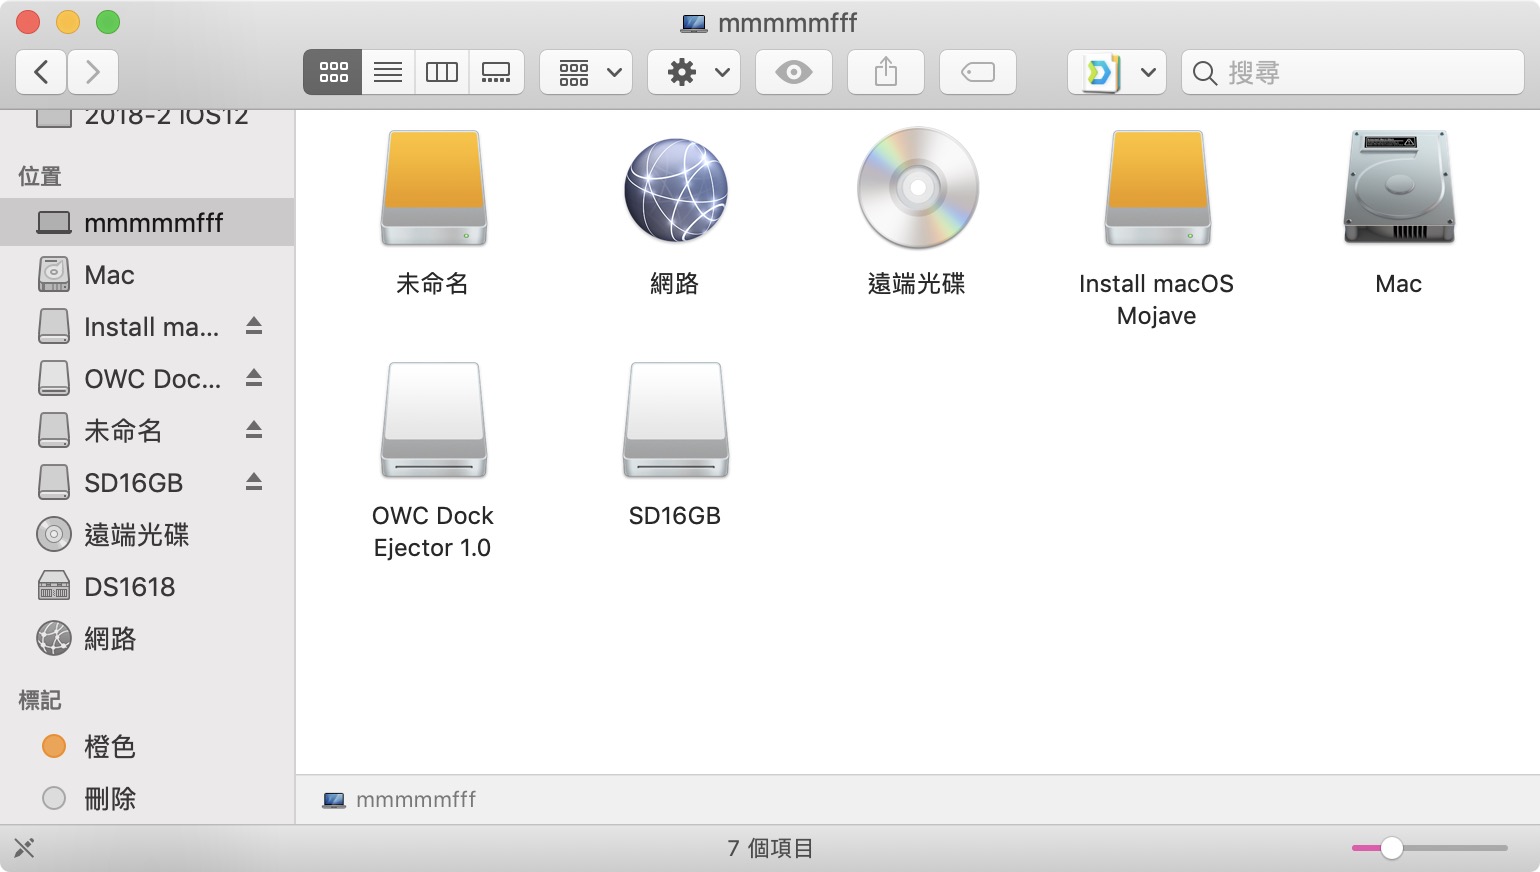Switch to list view

[x=388, y=72]
